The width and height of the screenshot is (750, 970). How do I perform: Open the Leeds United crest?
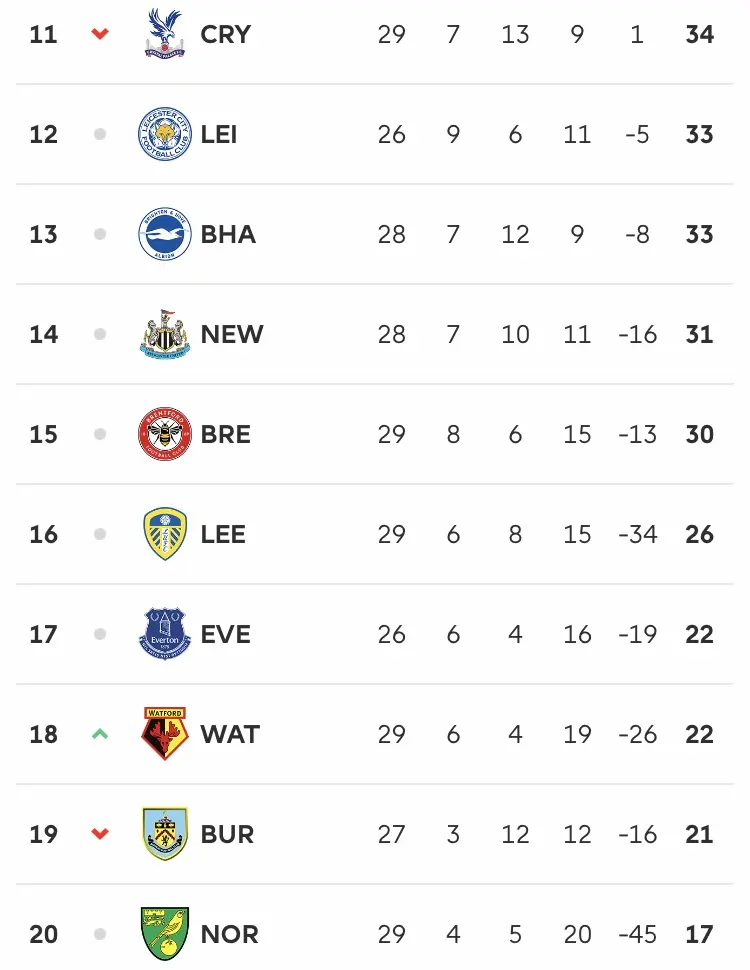pos(165,534)
